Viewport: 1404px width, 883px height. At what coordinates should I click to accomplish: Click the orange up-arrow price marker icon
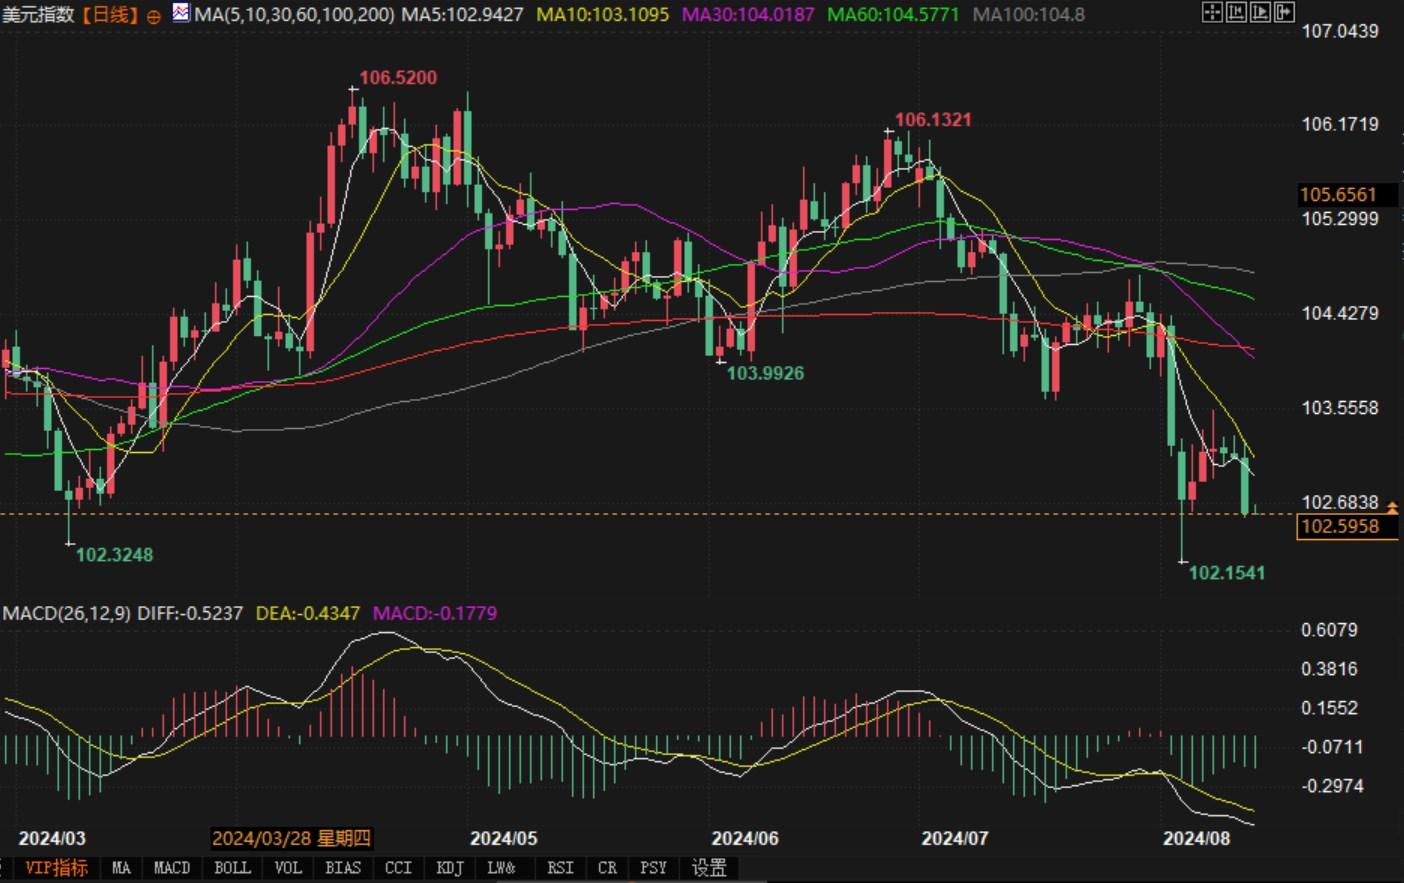coord(1392,509)
